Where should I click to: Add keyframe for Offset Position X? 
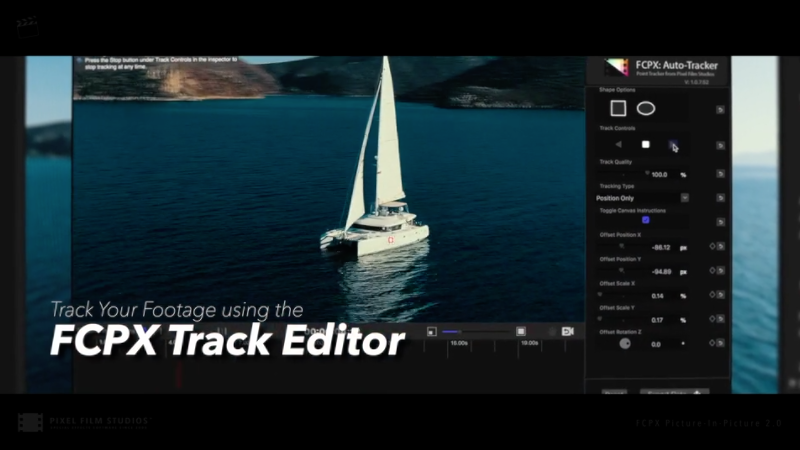(x=712, y=246)
